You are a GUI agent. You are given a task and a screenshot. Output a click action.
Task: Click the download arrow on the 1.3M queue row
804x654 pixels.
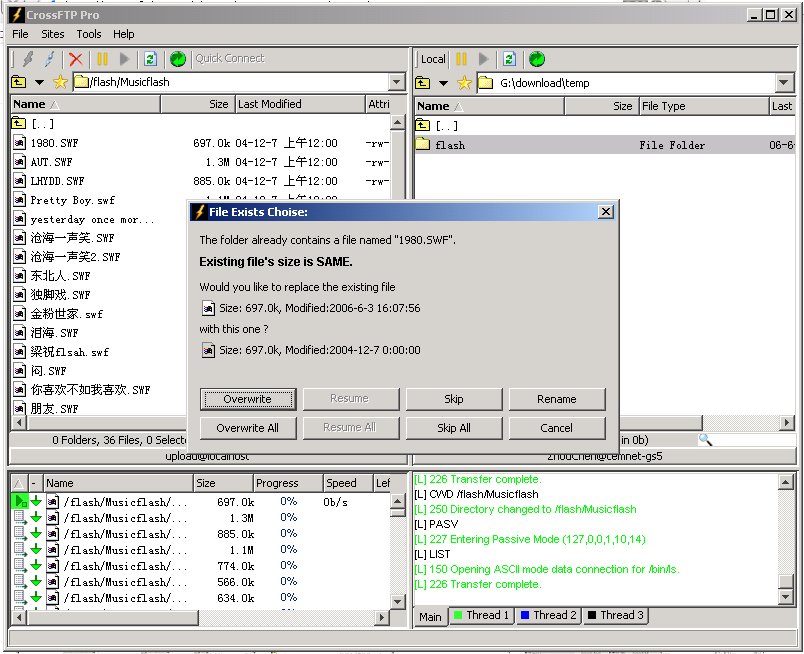click(36, 518)
